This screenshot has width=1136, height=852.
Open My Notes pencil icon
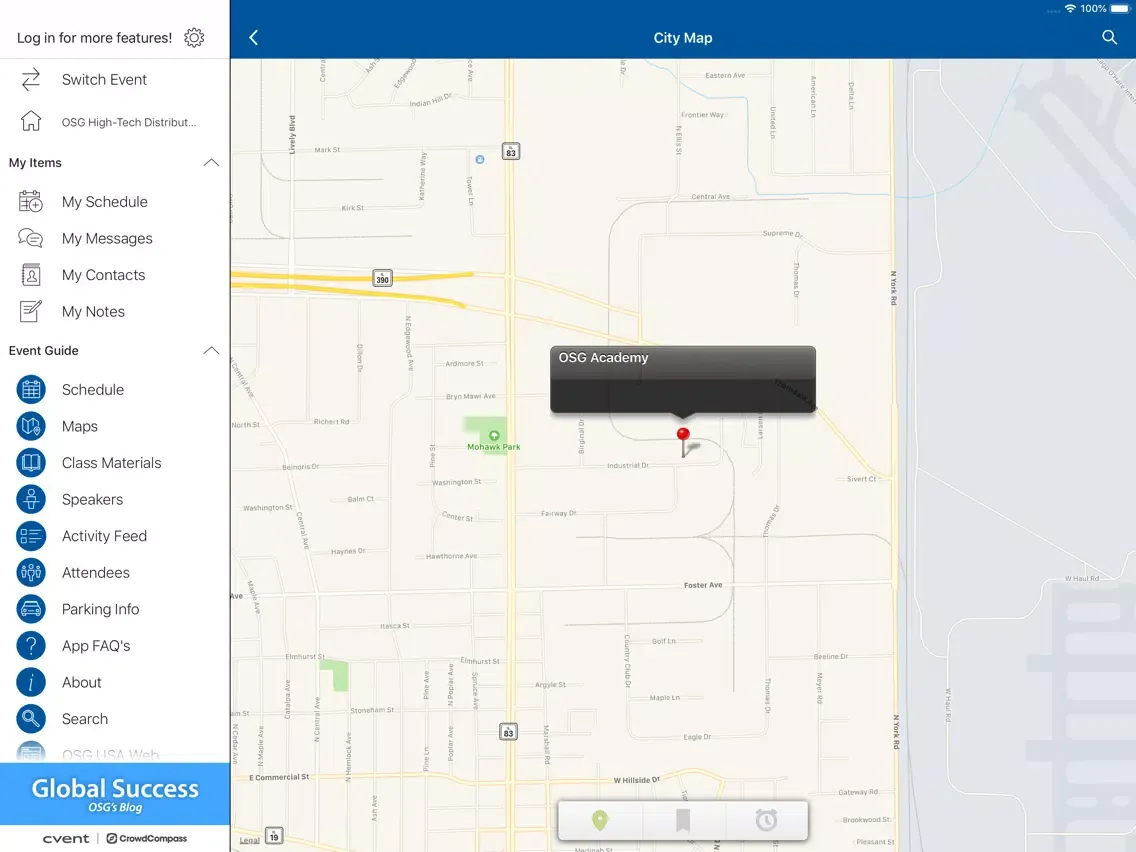pos(30,312)
